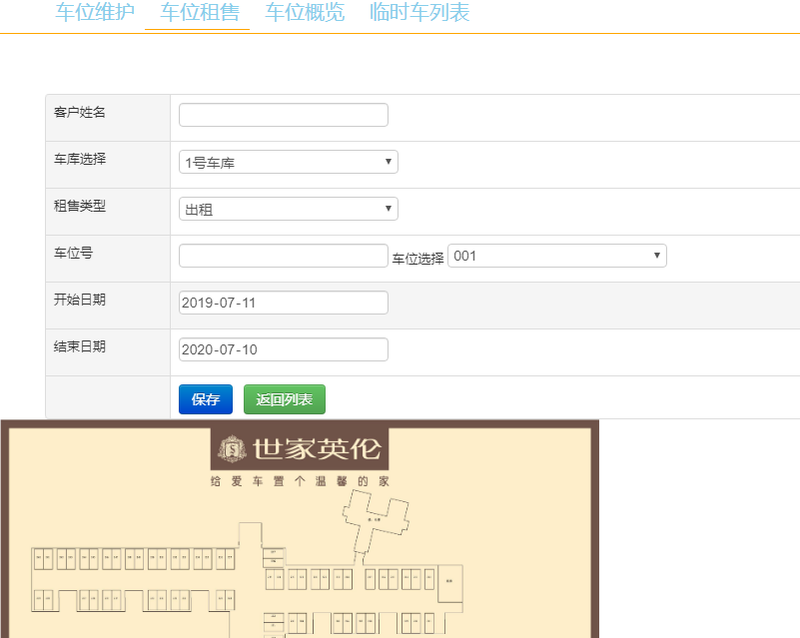Click the green 返回列表 button
The image size is (800, 638).
pyautogui.click(x=284, y=399)
